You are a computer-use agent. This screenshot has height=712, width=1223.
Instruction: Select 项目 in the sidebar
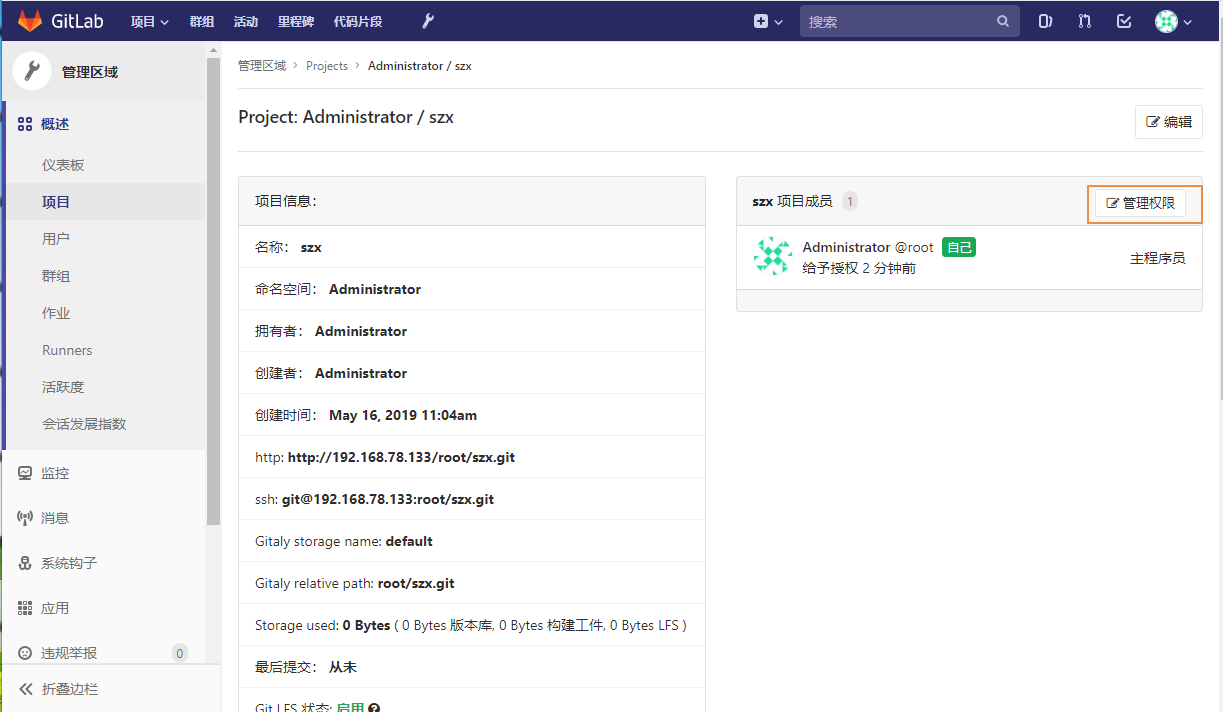tap(56, 202)
